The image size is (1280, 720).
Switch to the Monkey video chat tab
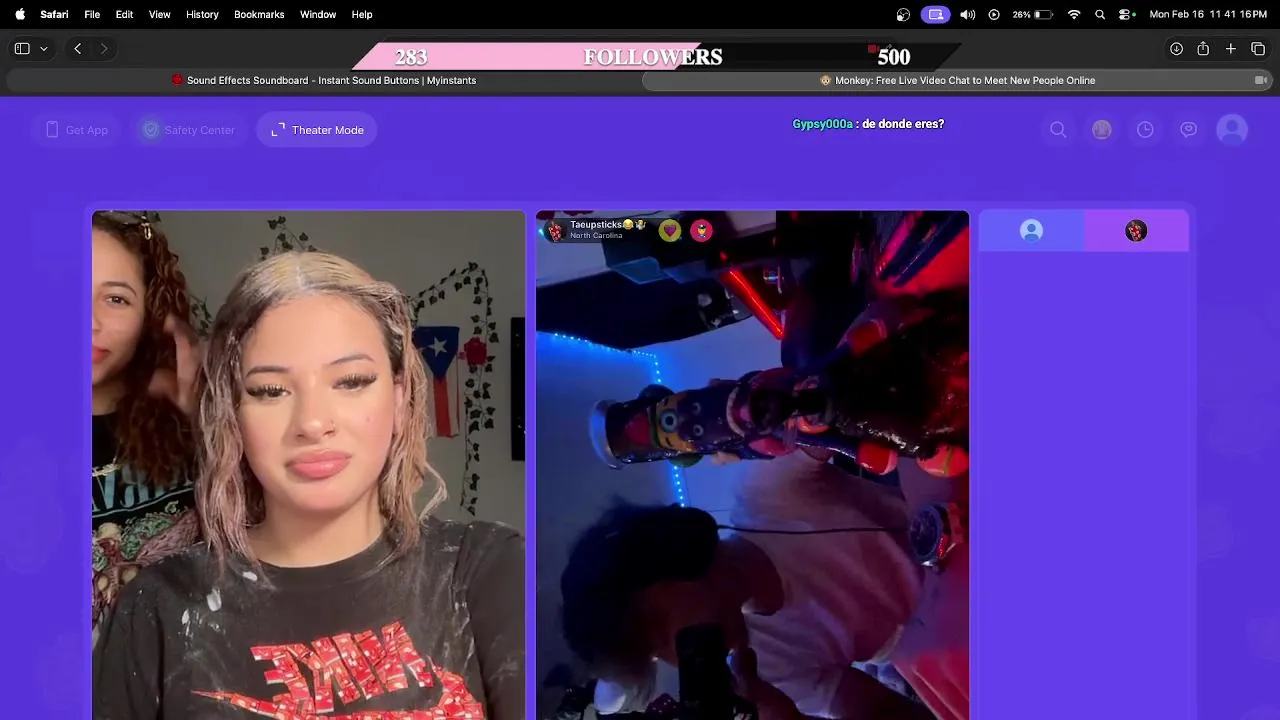[957, 80]
